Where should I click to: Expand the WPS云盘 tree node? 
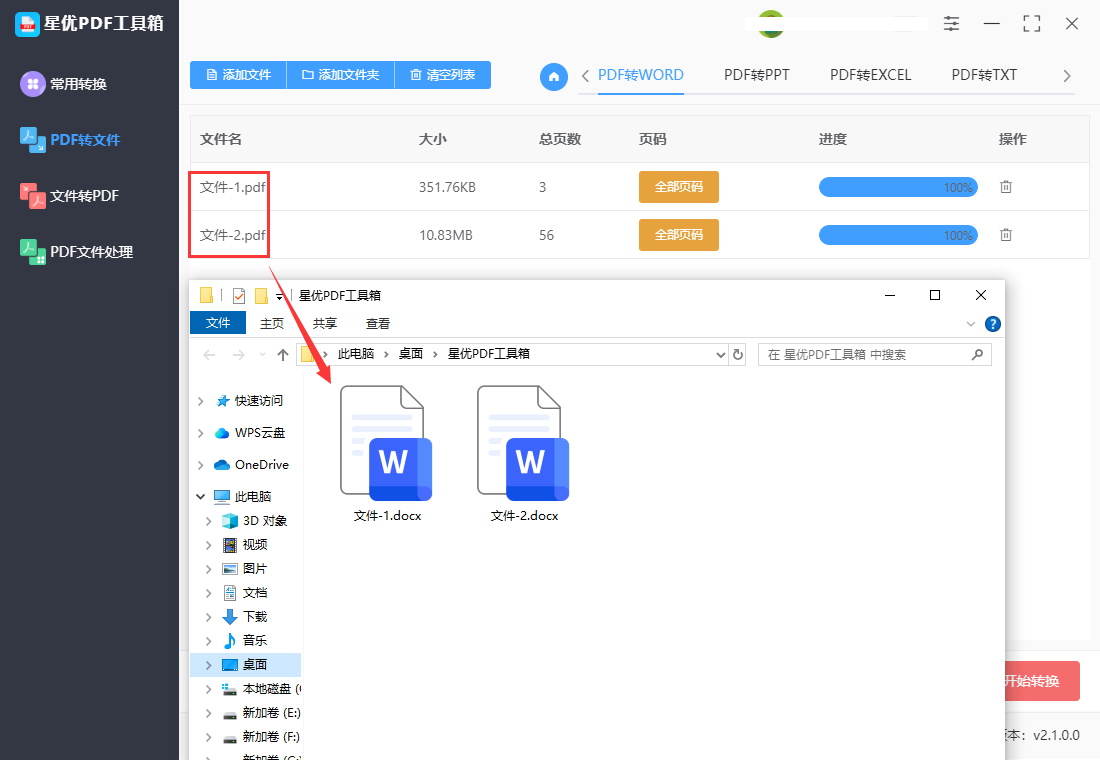pos(201,433)
